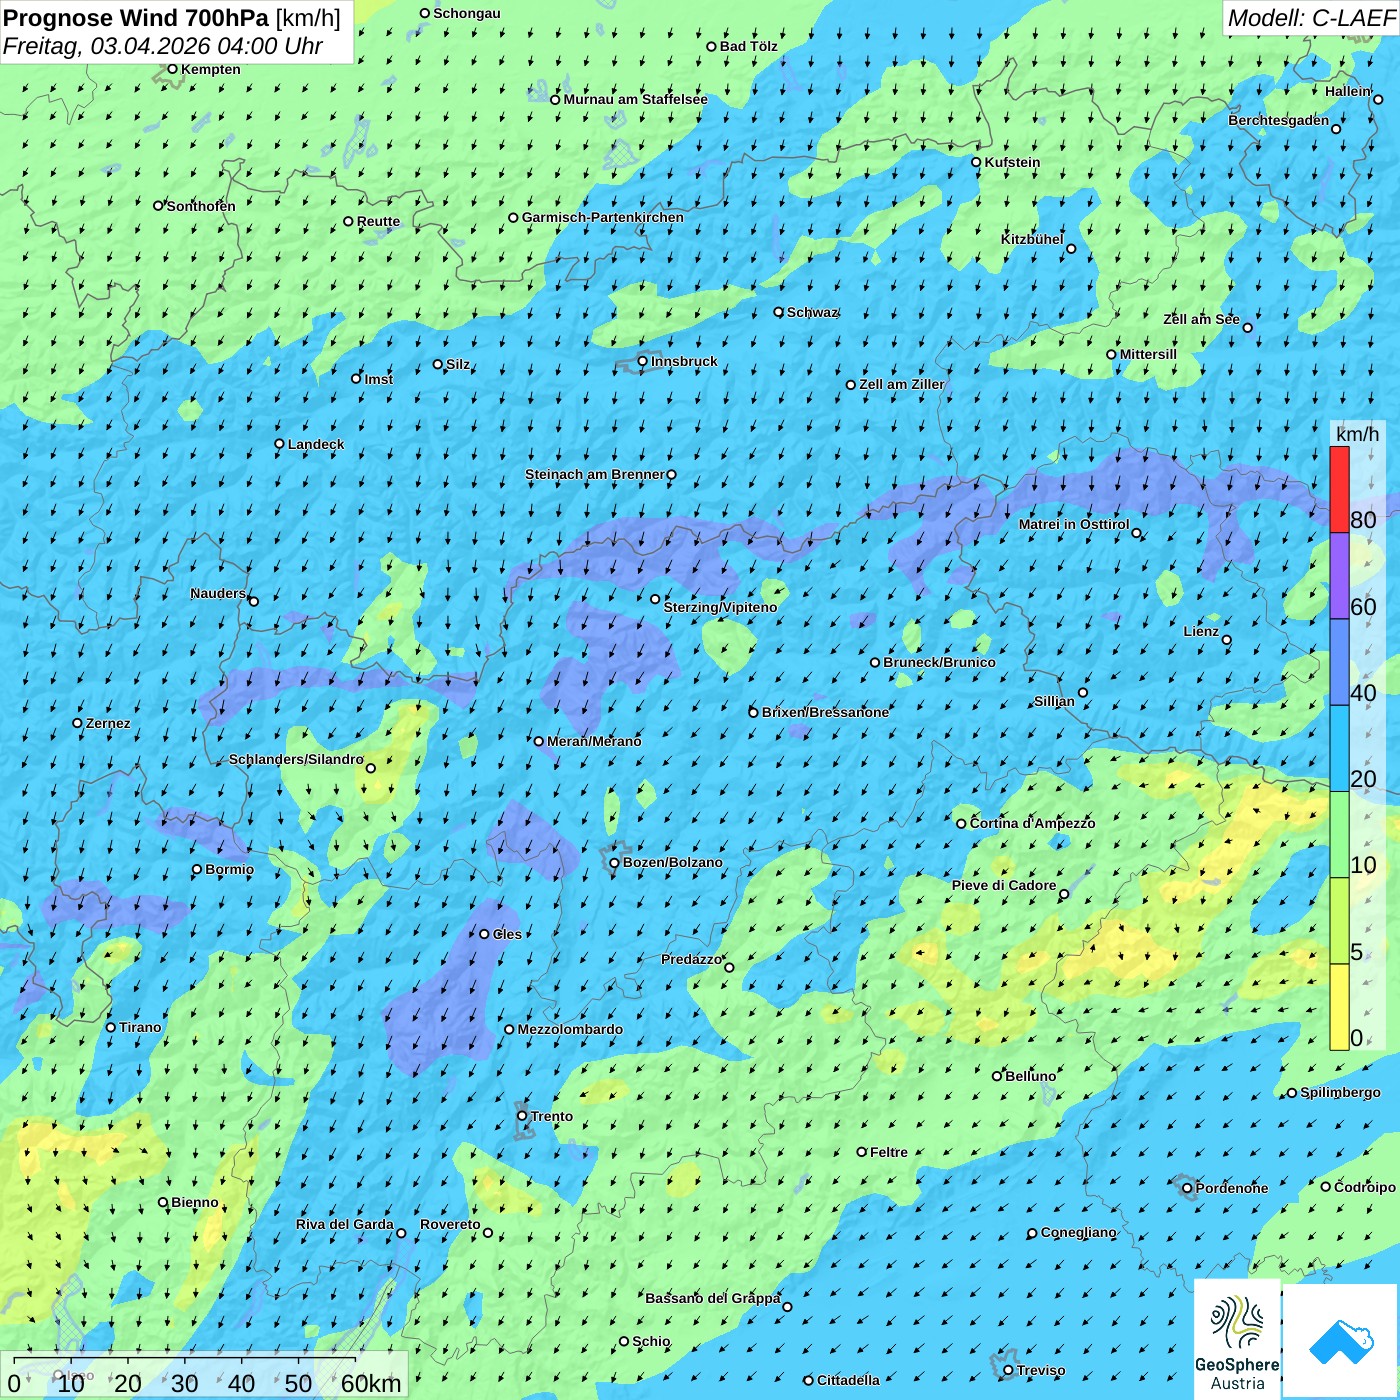Viewport: 1400px width, 1400px height.
Task: Click the Innsbruck city marker
Action: click(643, 361)
